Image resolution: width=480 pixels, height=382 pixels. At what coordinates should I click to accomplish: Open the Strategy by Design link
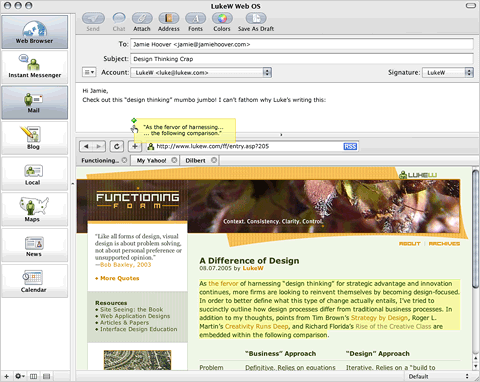click(379, 318)
